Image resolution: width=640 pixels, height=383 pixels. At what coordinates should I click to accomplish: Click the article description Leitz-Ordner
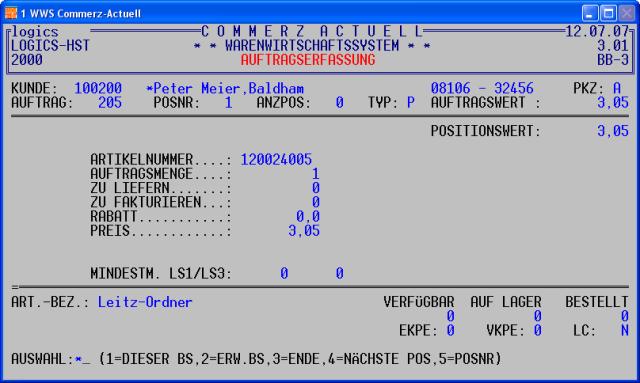145,303
